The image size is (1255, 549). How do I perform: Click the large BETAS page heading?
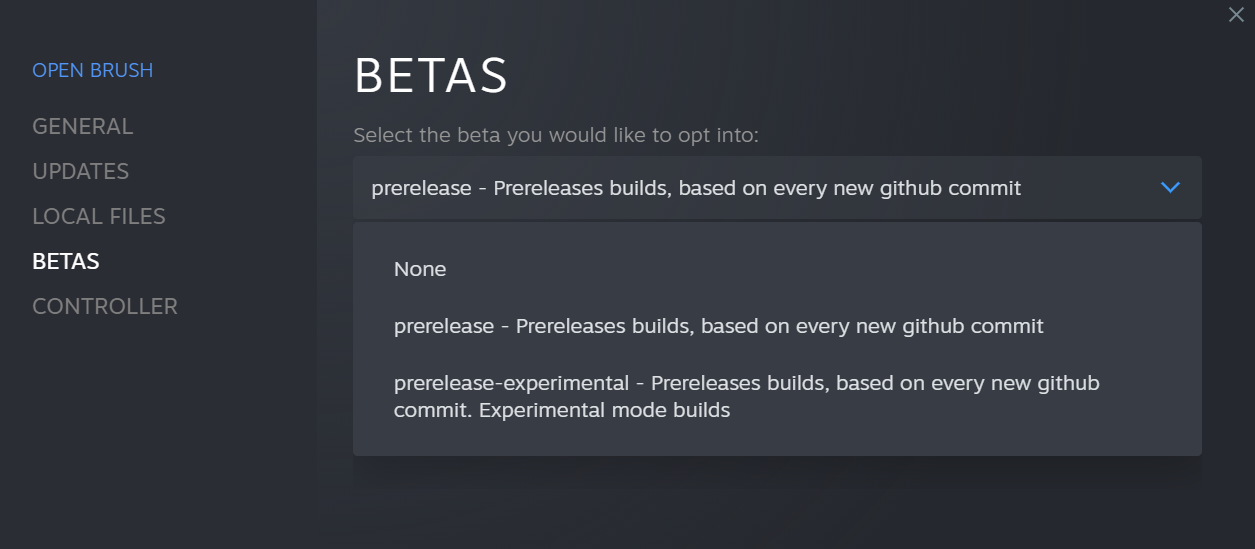(431, 76)
